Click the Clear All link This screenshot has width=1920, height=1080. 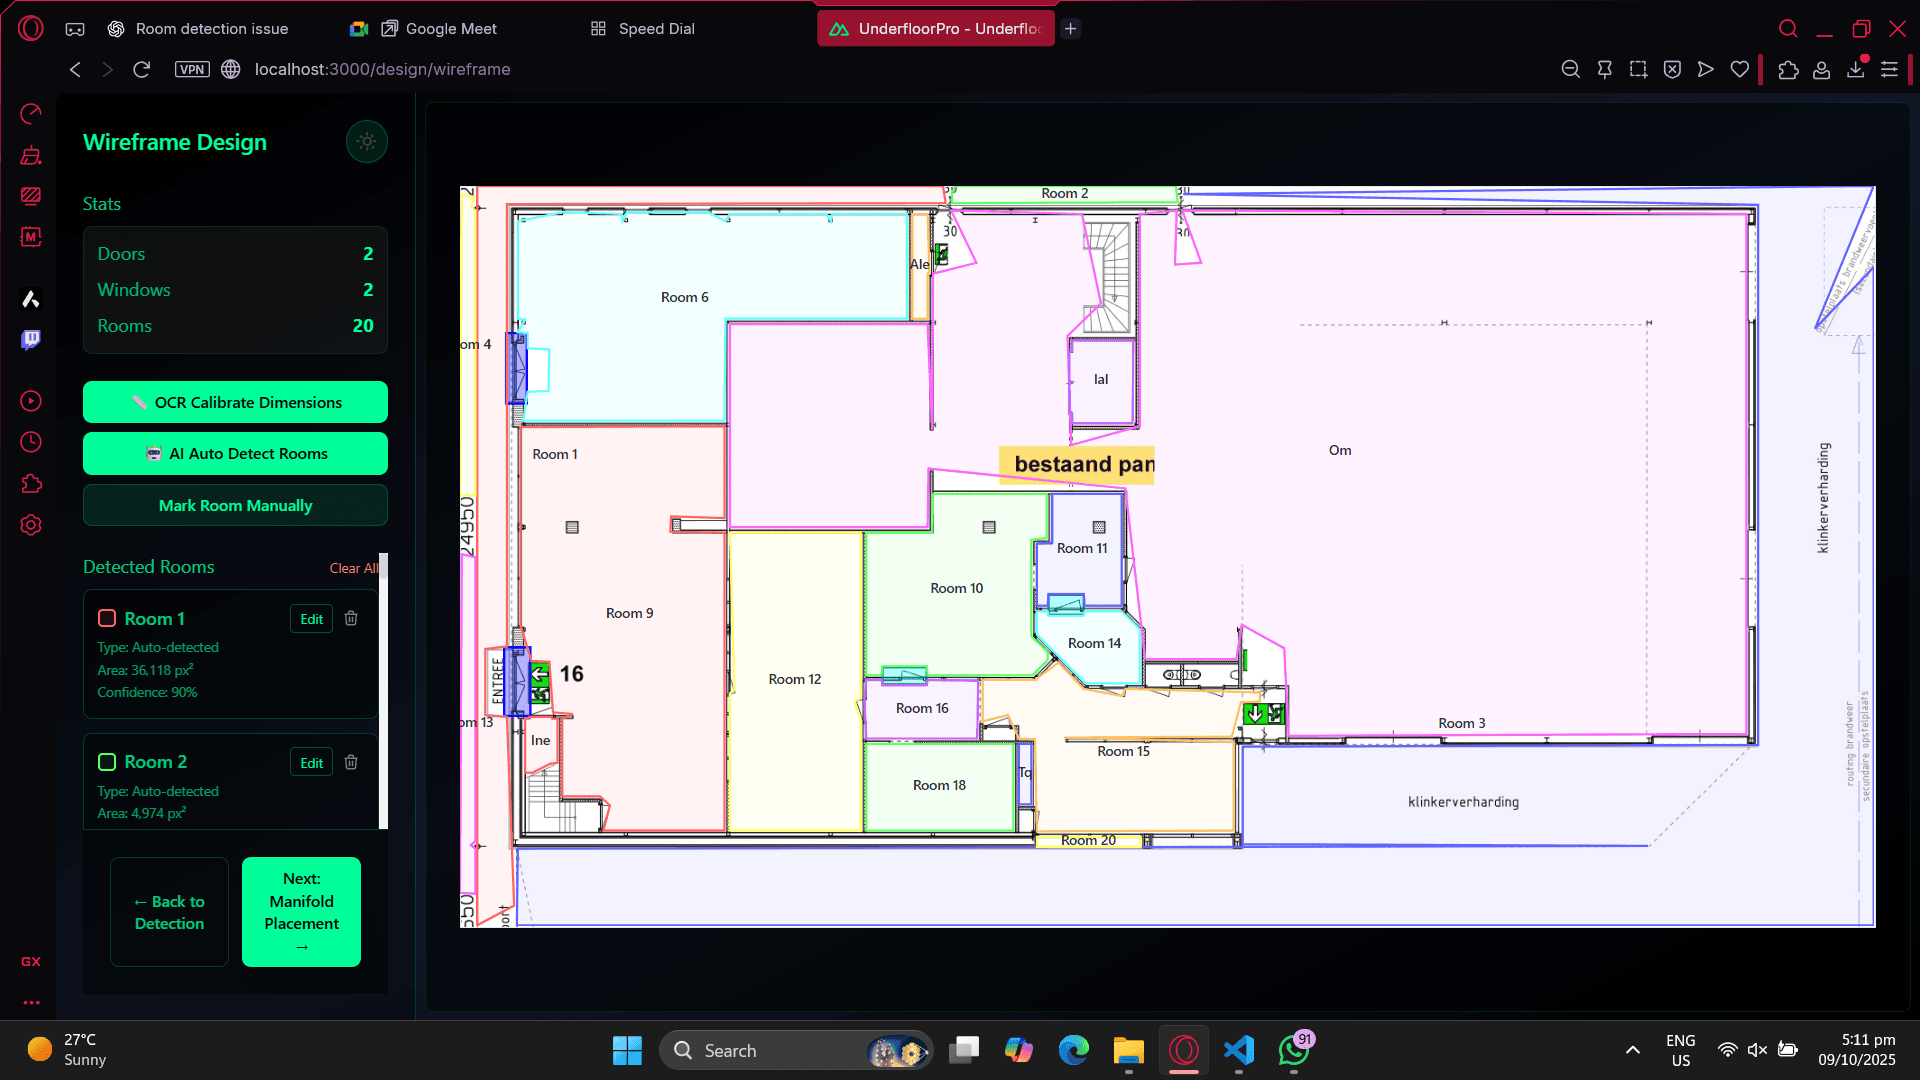pos(354,568)
